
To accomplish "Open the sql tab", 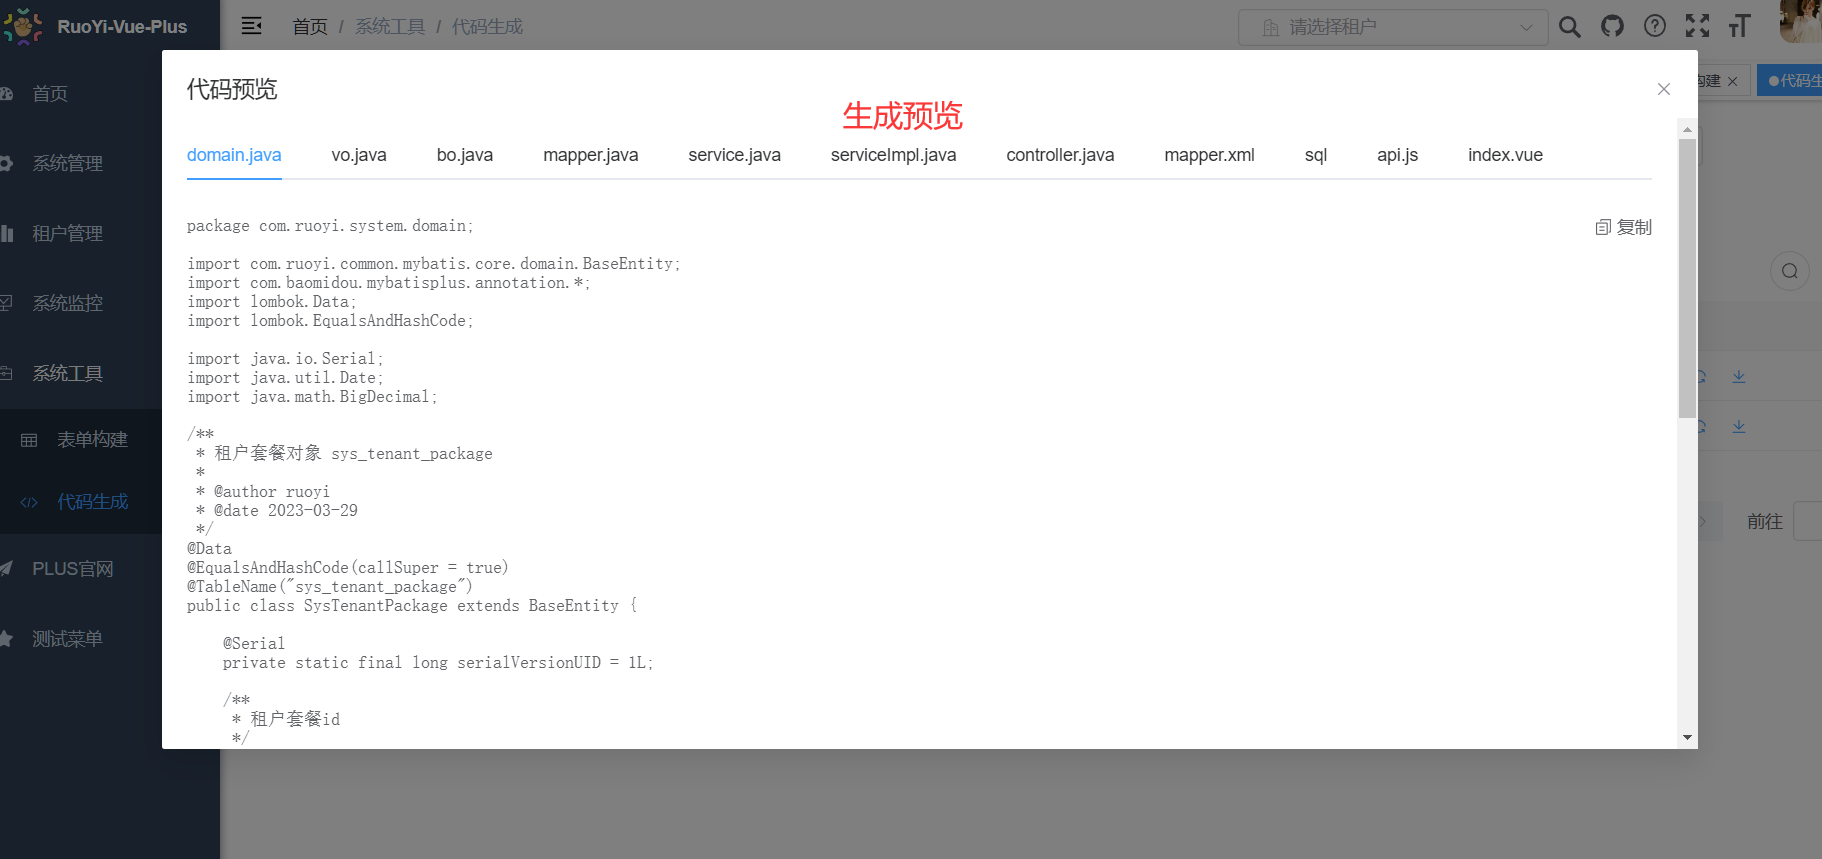I will click(1316, 155).
